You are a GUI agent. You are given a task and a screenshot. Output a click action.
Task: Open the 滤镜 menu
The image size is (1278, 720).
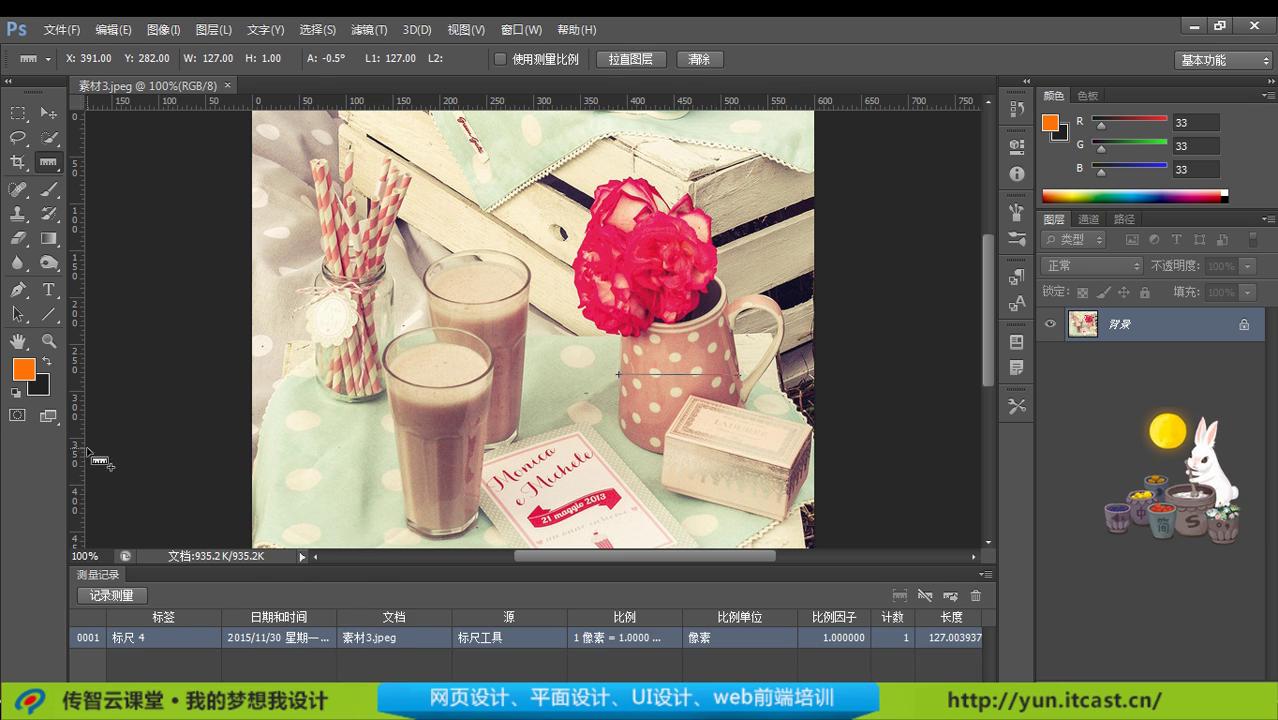click(x=368, y=29)
